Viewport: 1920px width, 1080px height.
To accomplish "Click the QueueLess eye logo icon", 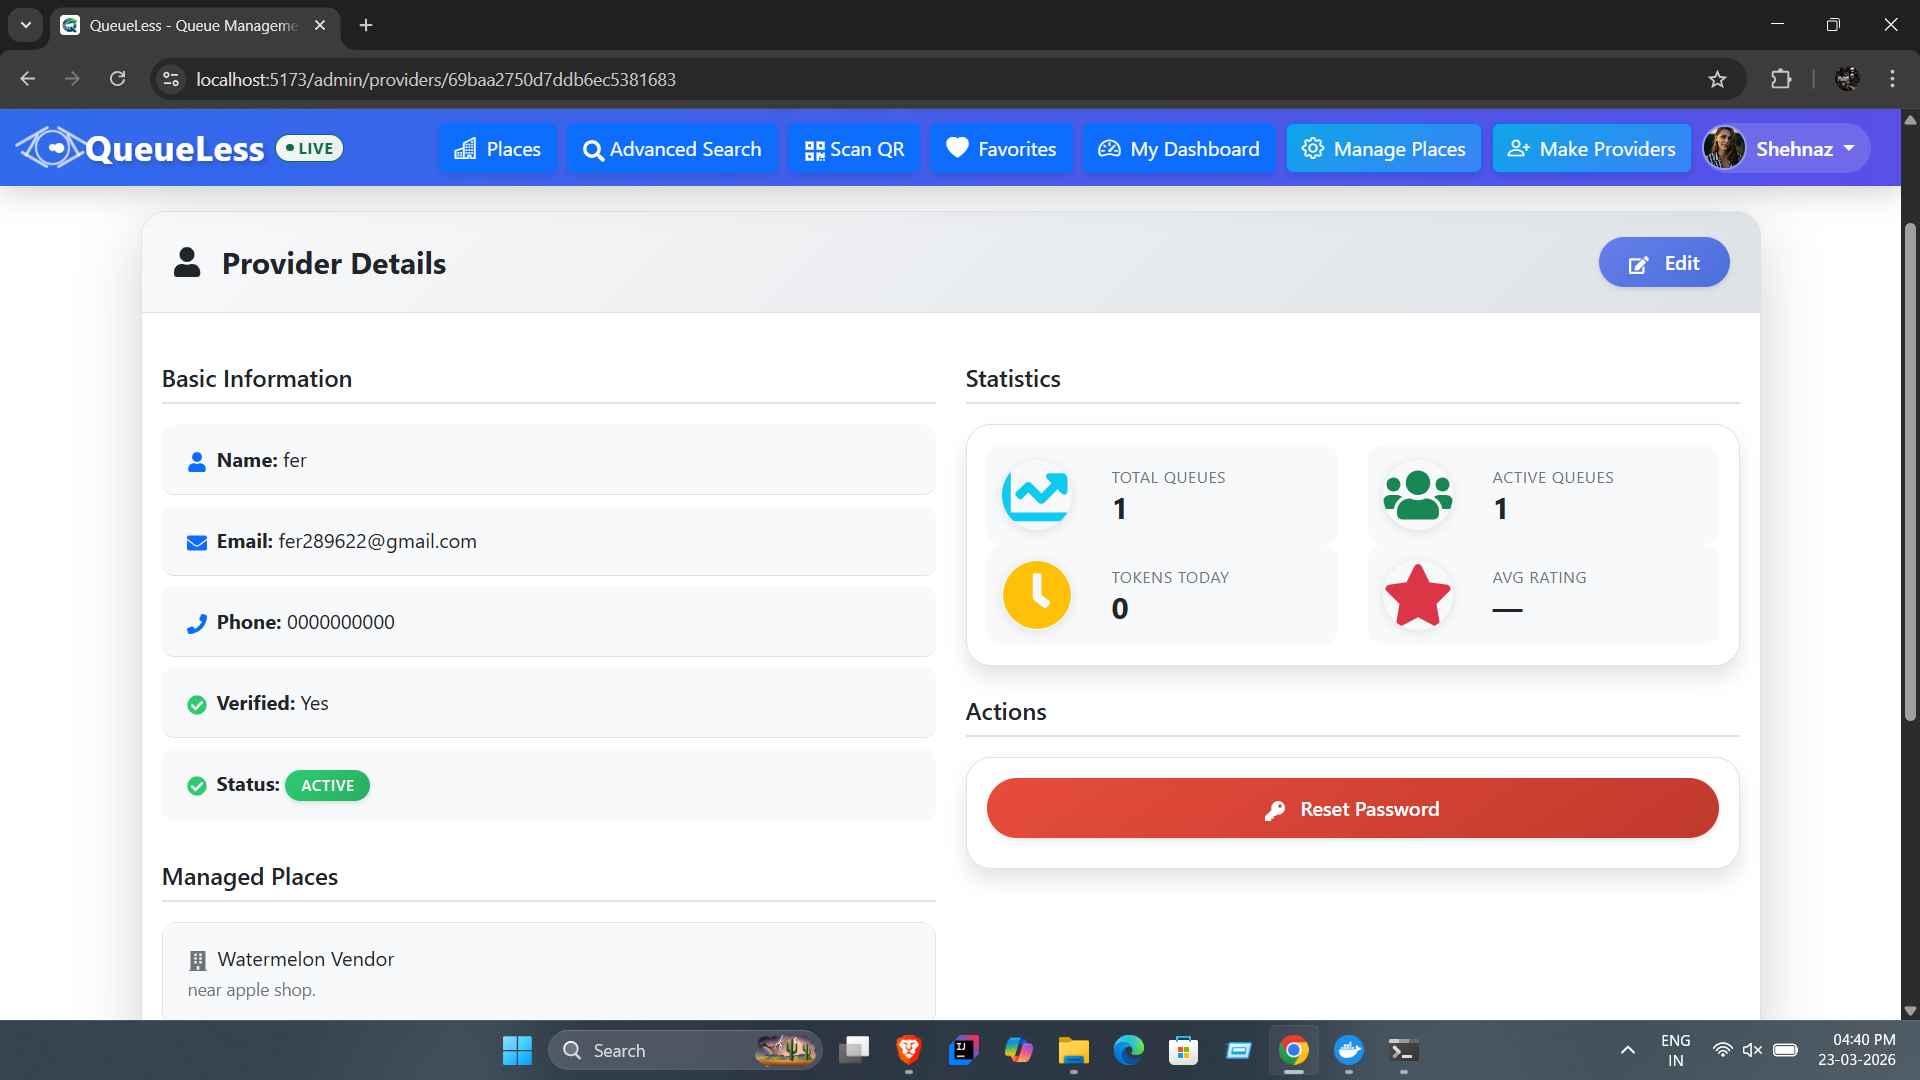I will 50,148.
